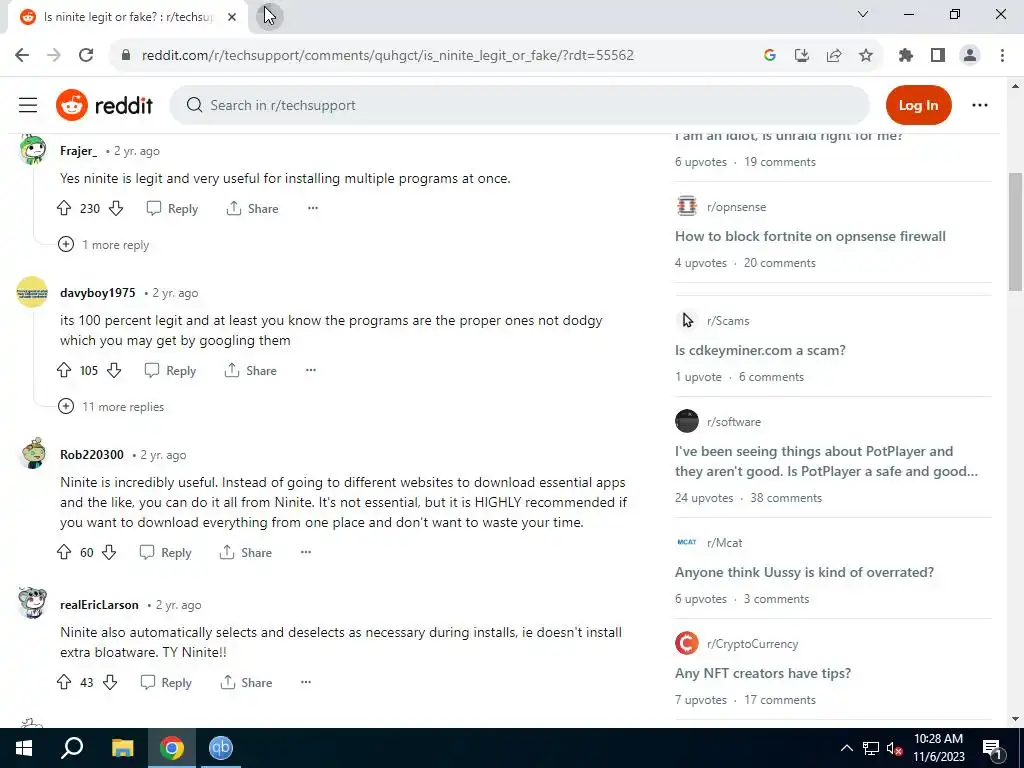Click the Google icon in address bar

click(x=770, y=56)
